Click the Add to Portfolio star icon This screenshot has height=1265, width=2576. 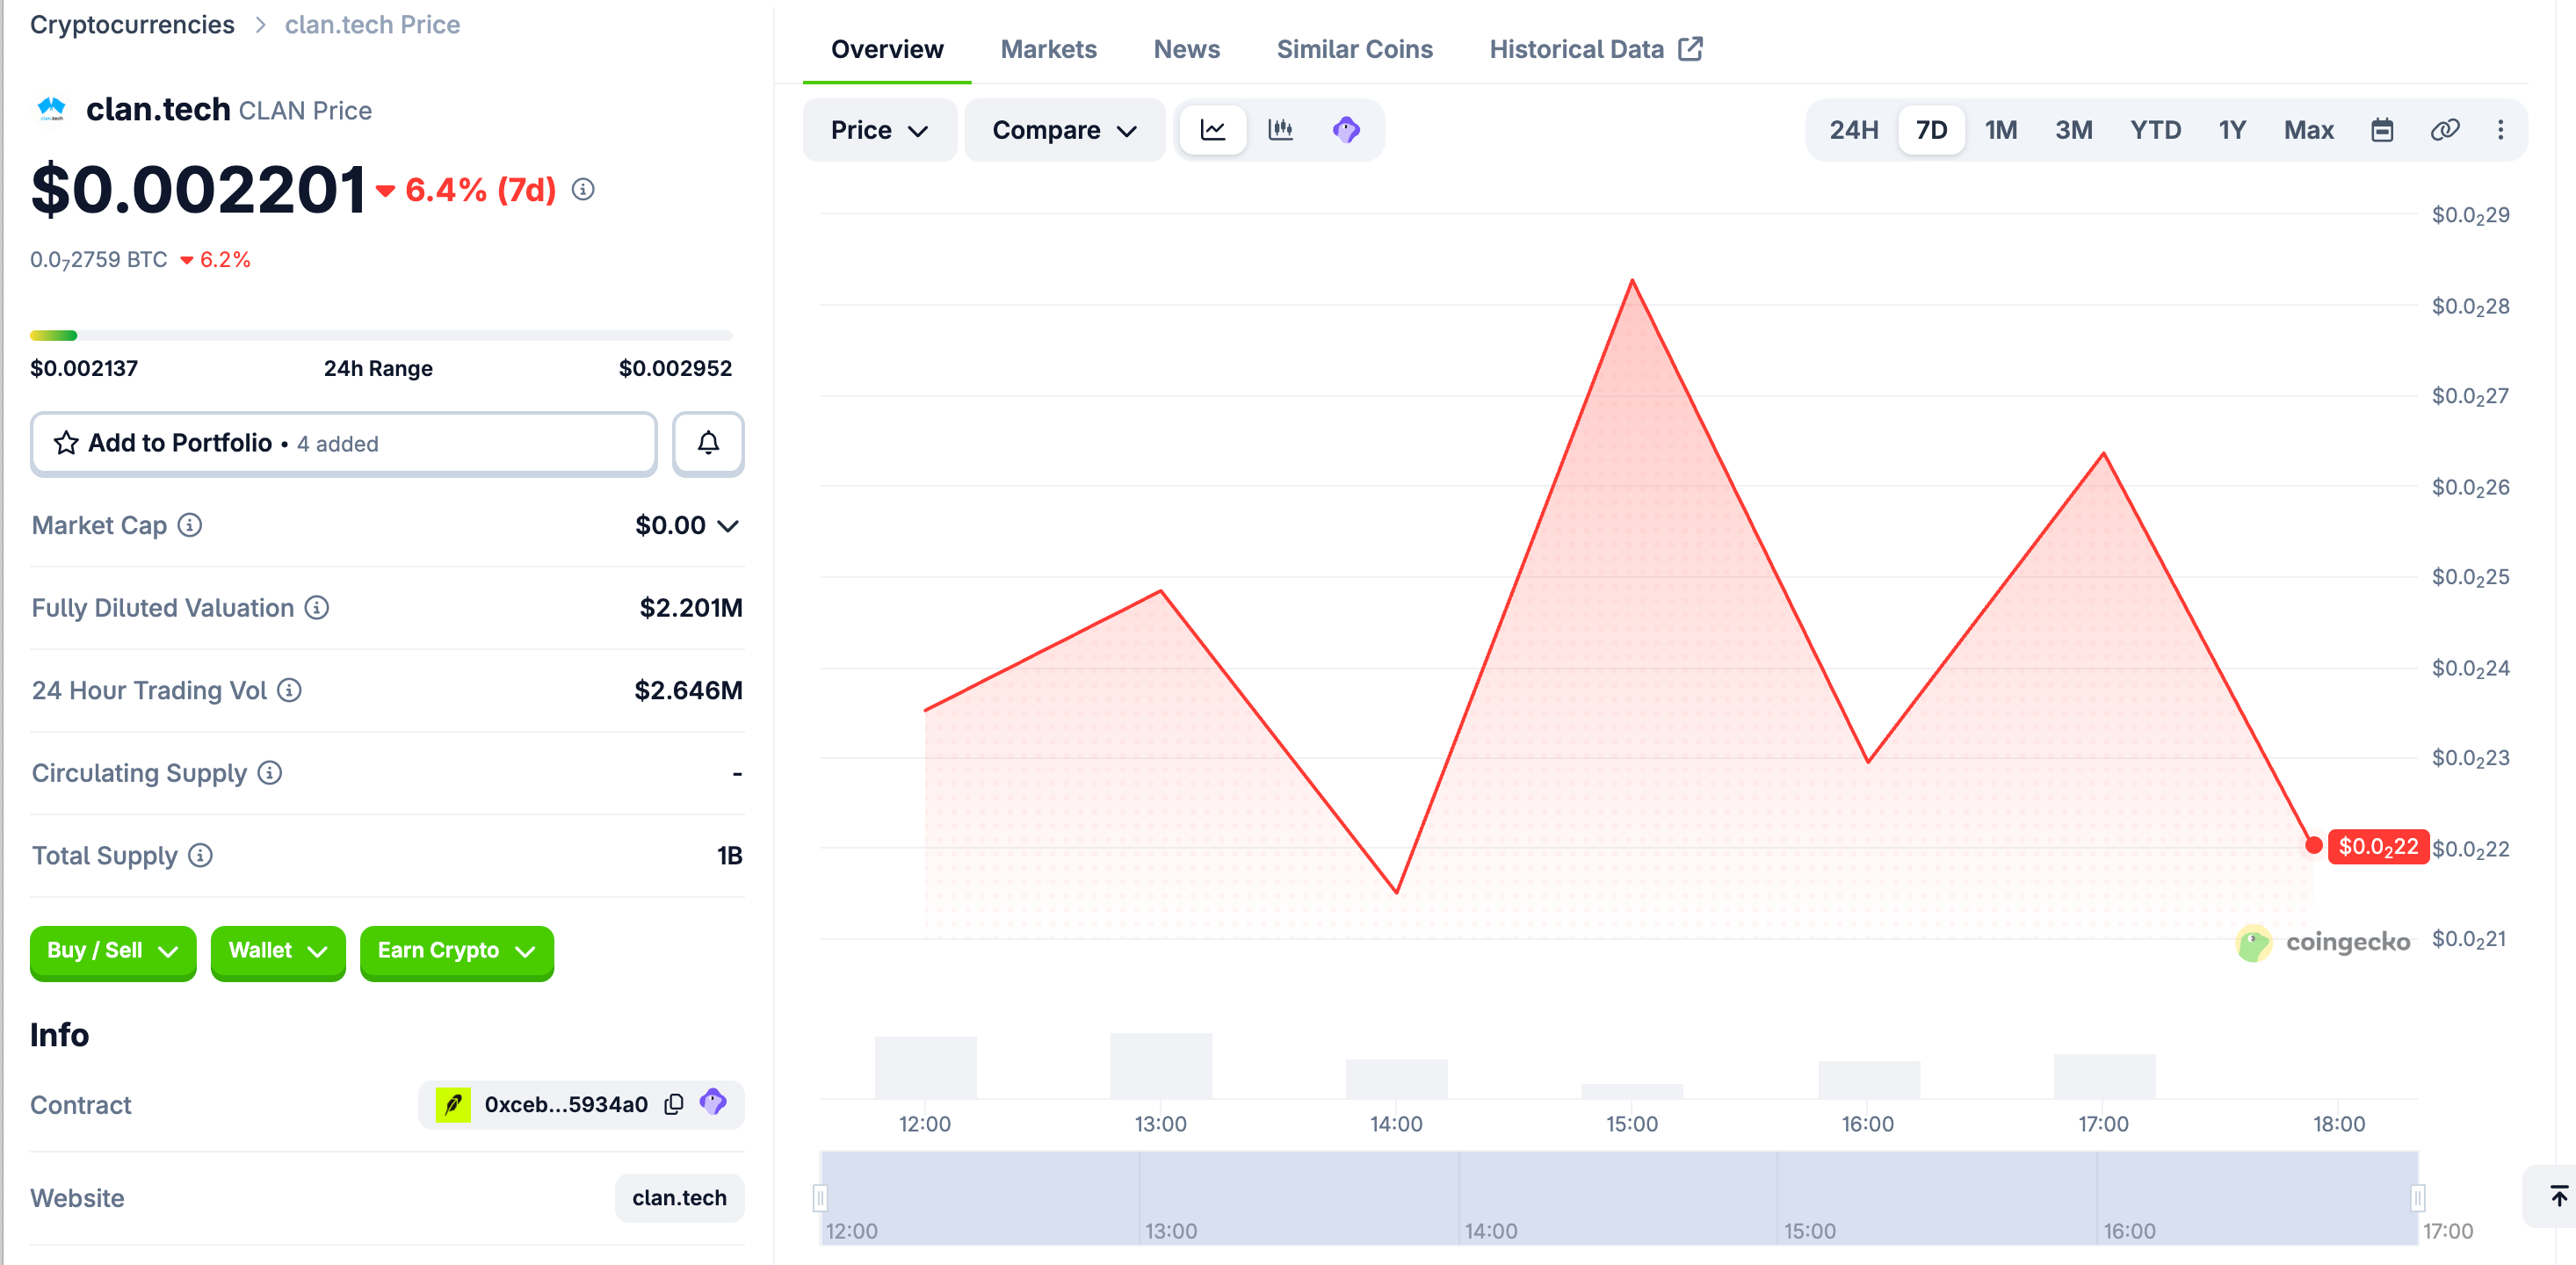(66, 443)
